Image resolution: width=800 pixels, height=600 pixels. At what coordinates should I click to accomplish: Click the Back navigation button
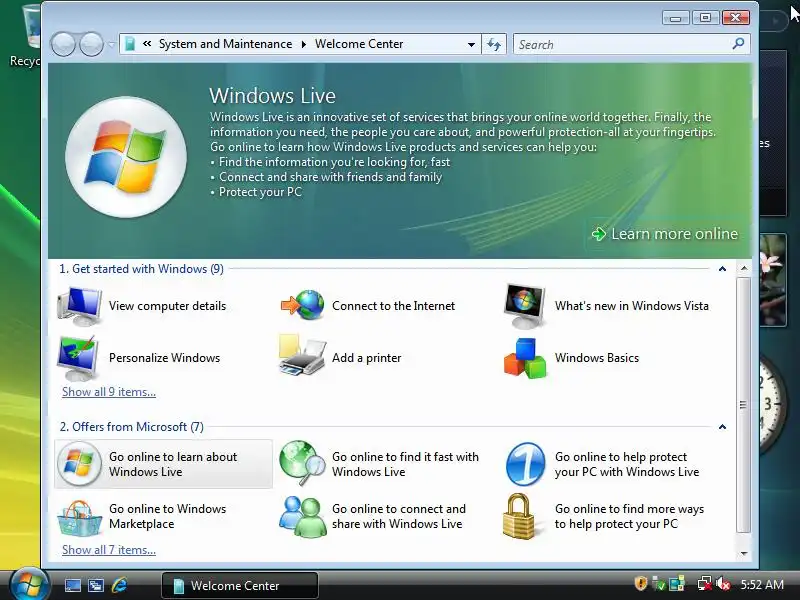pos(63,44)
